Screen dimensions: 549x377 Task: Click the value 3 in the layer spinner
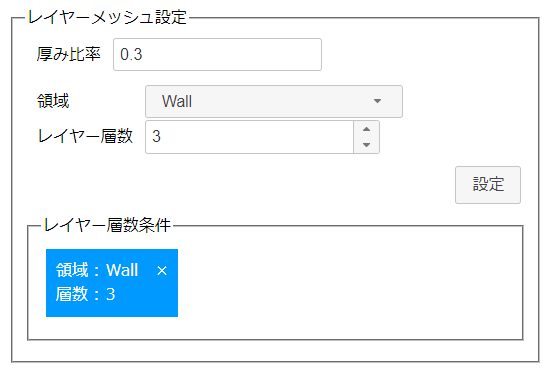(x=157, y=137)
